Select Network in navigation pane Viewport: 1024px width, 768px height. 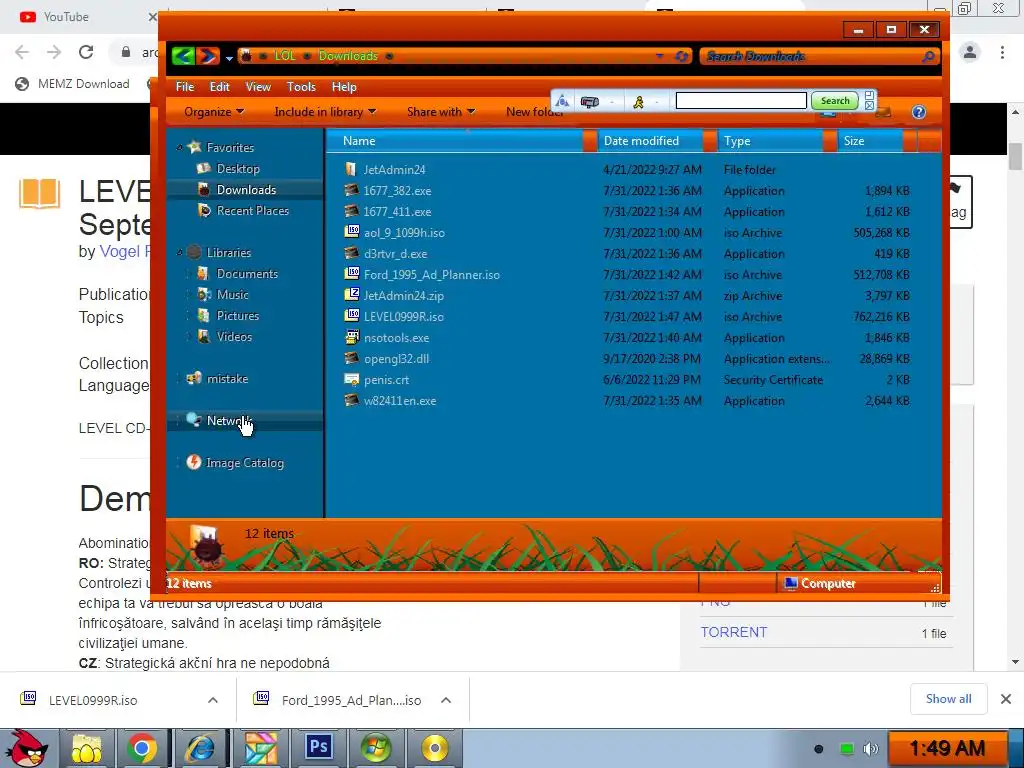pos(229,421)
